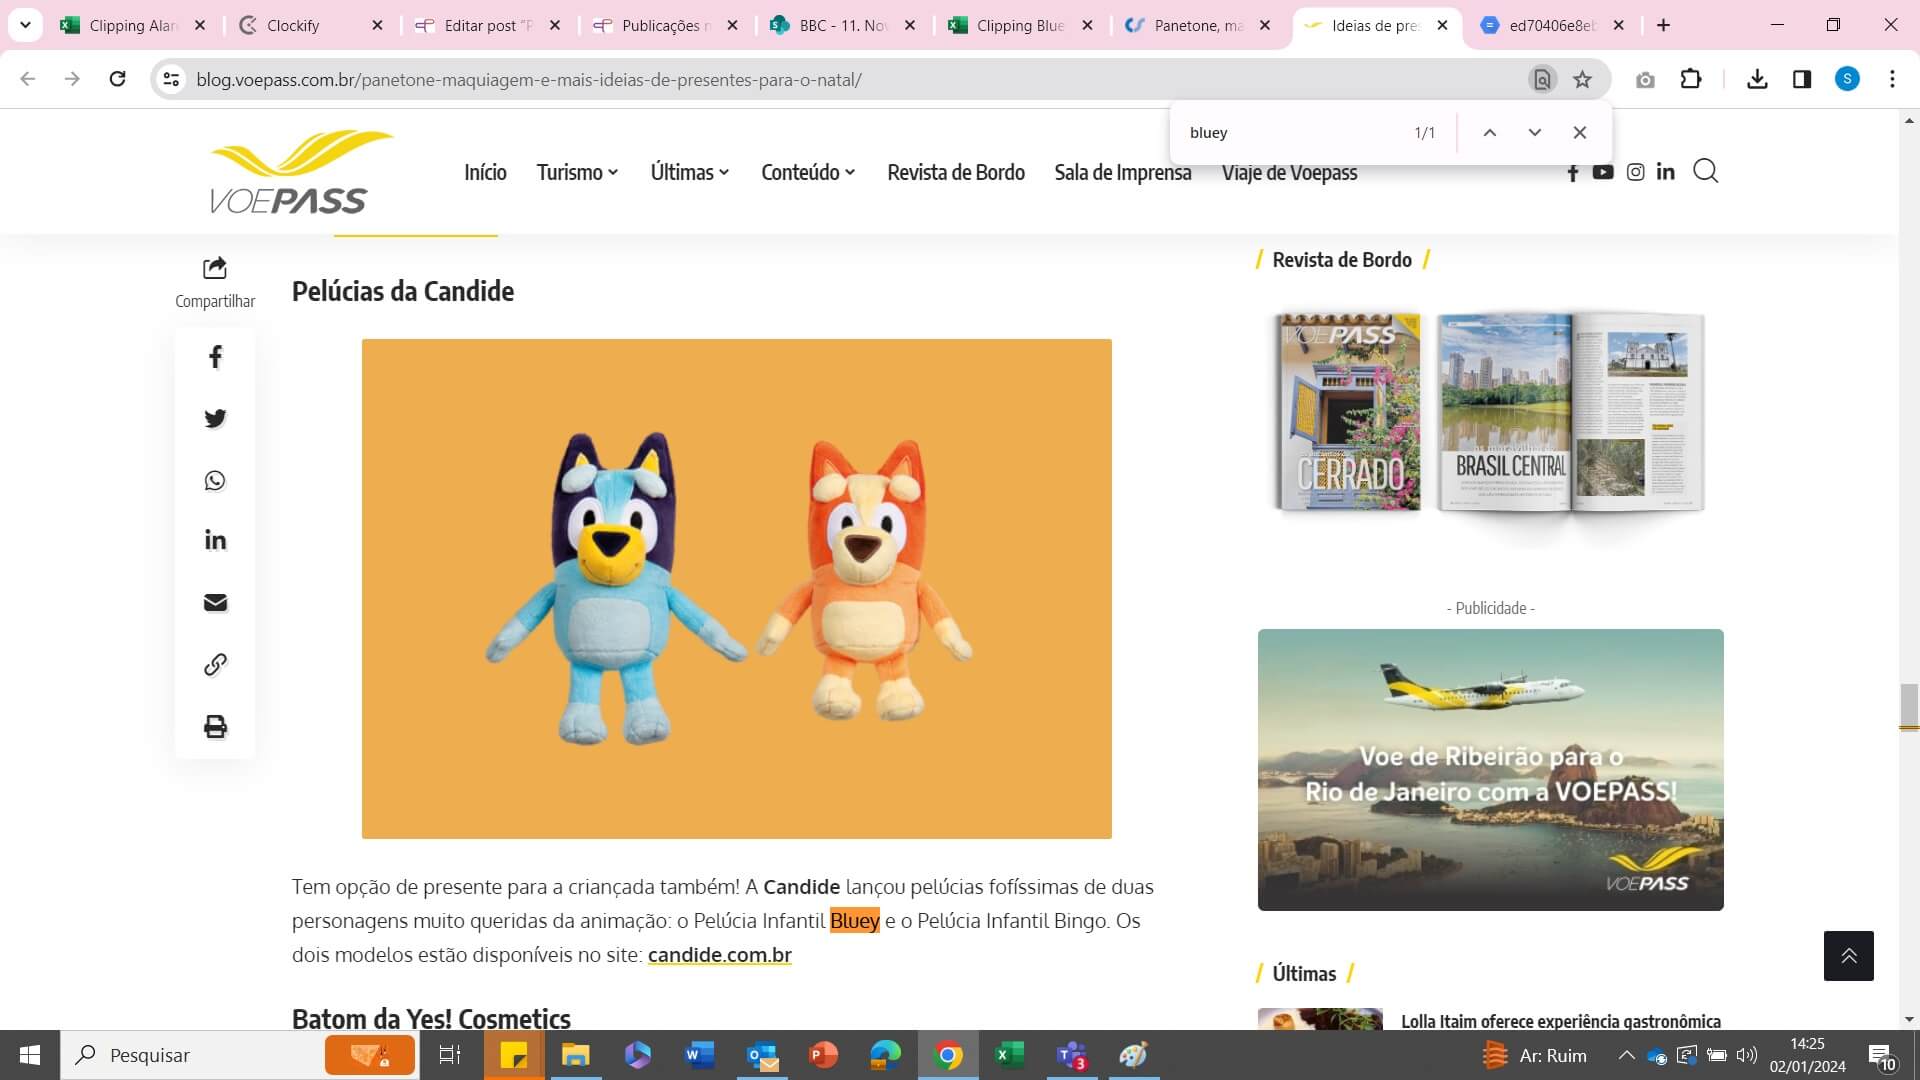
Task: Bookmark this page with star icon
Action: coord(1582,80)
